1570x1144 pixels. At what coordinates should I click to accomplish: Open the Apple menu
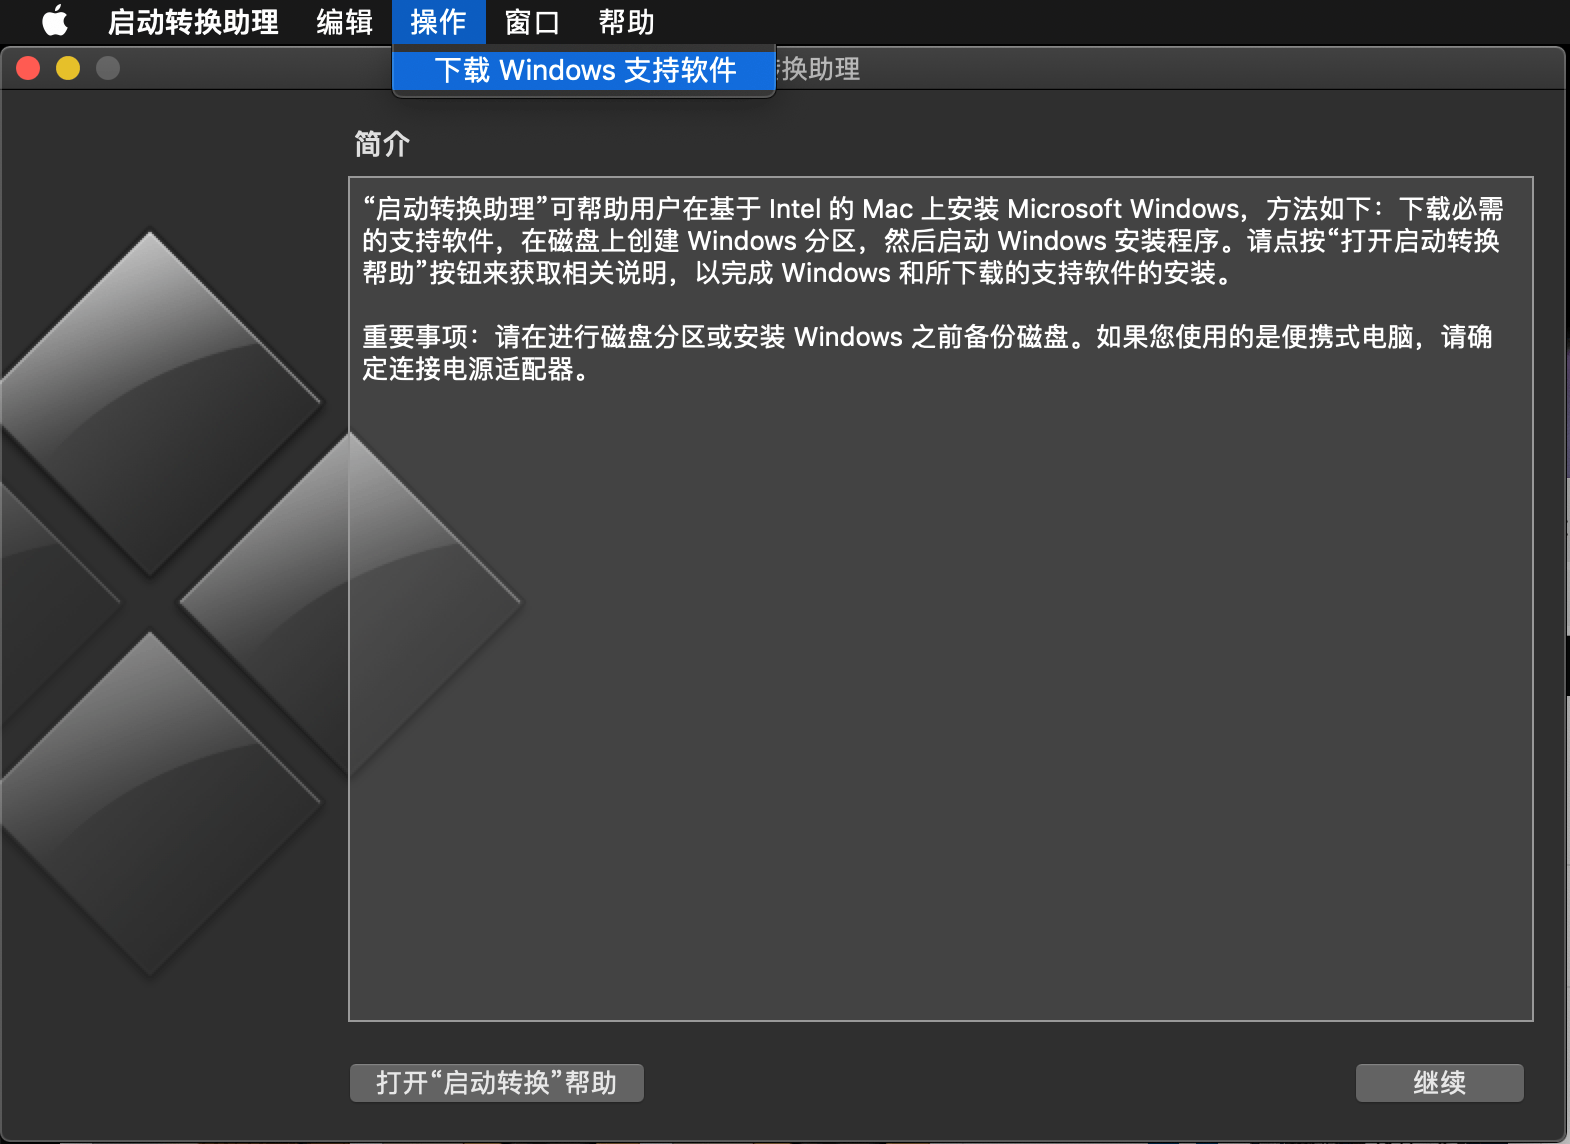click(55, 21)
